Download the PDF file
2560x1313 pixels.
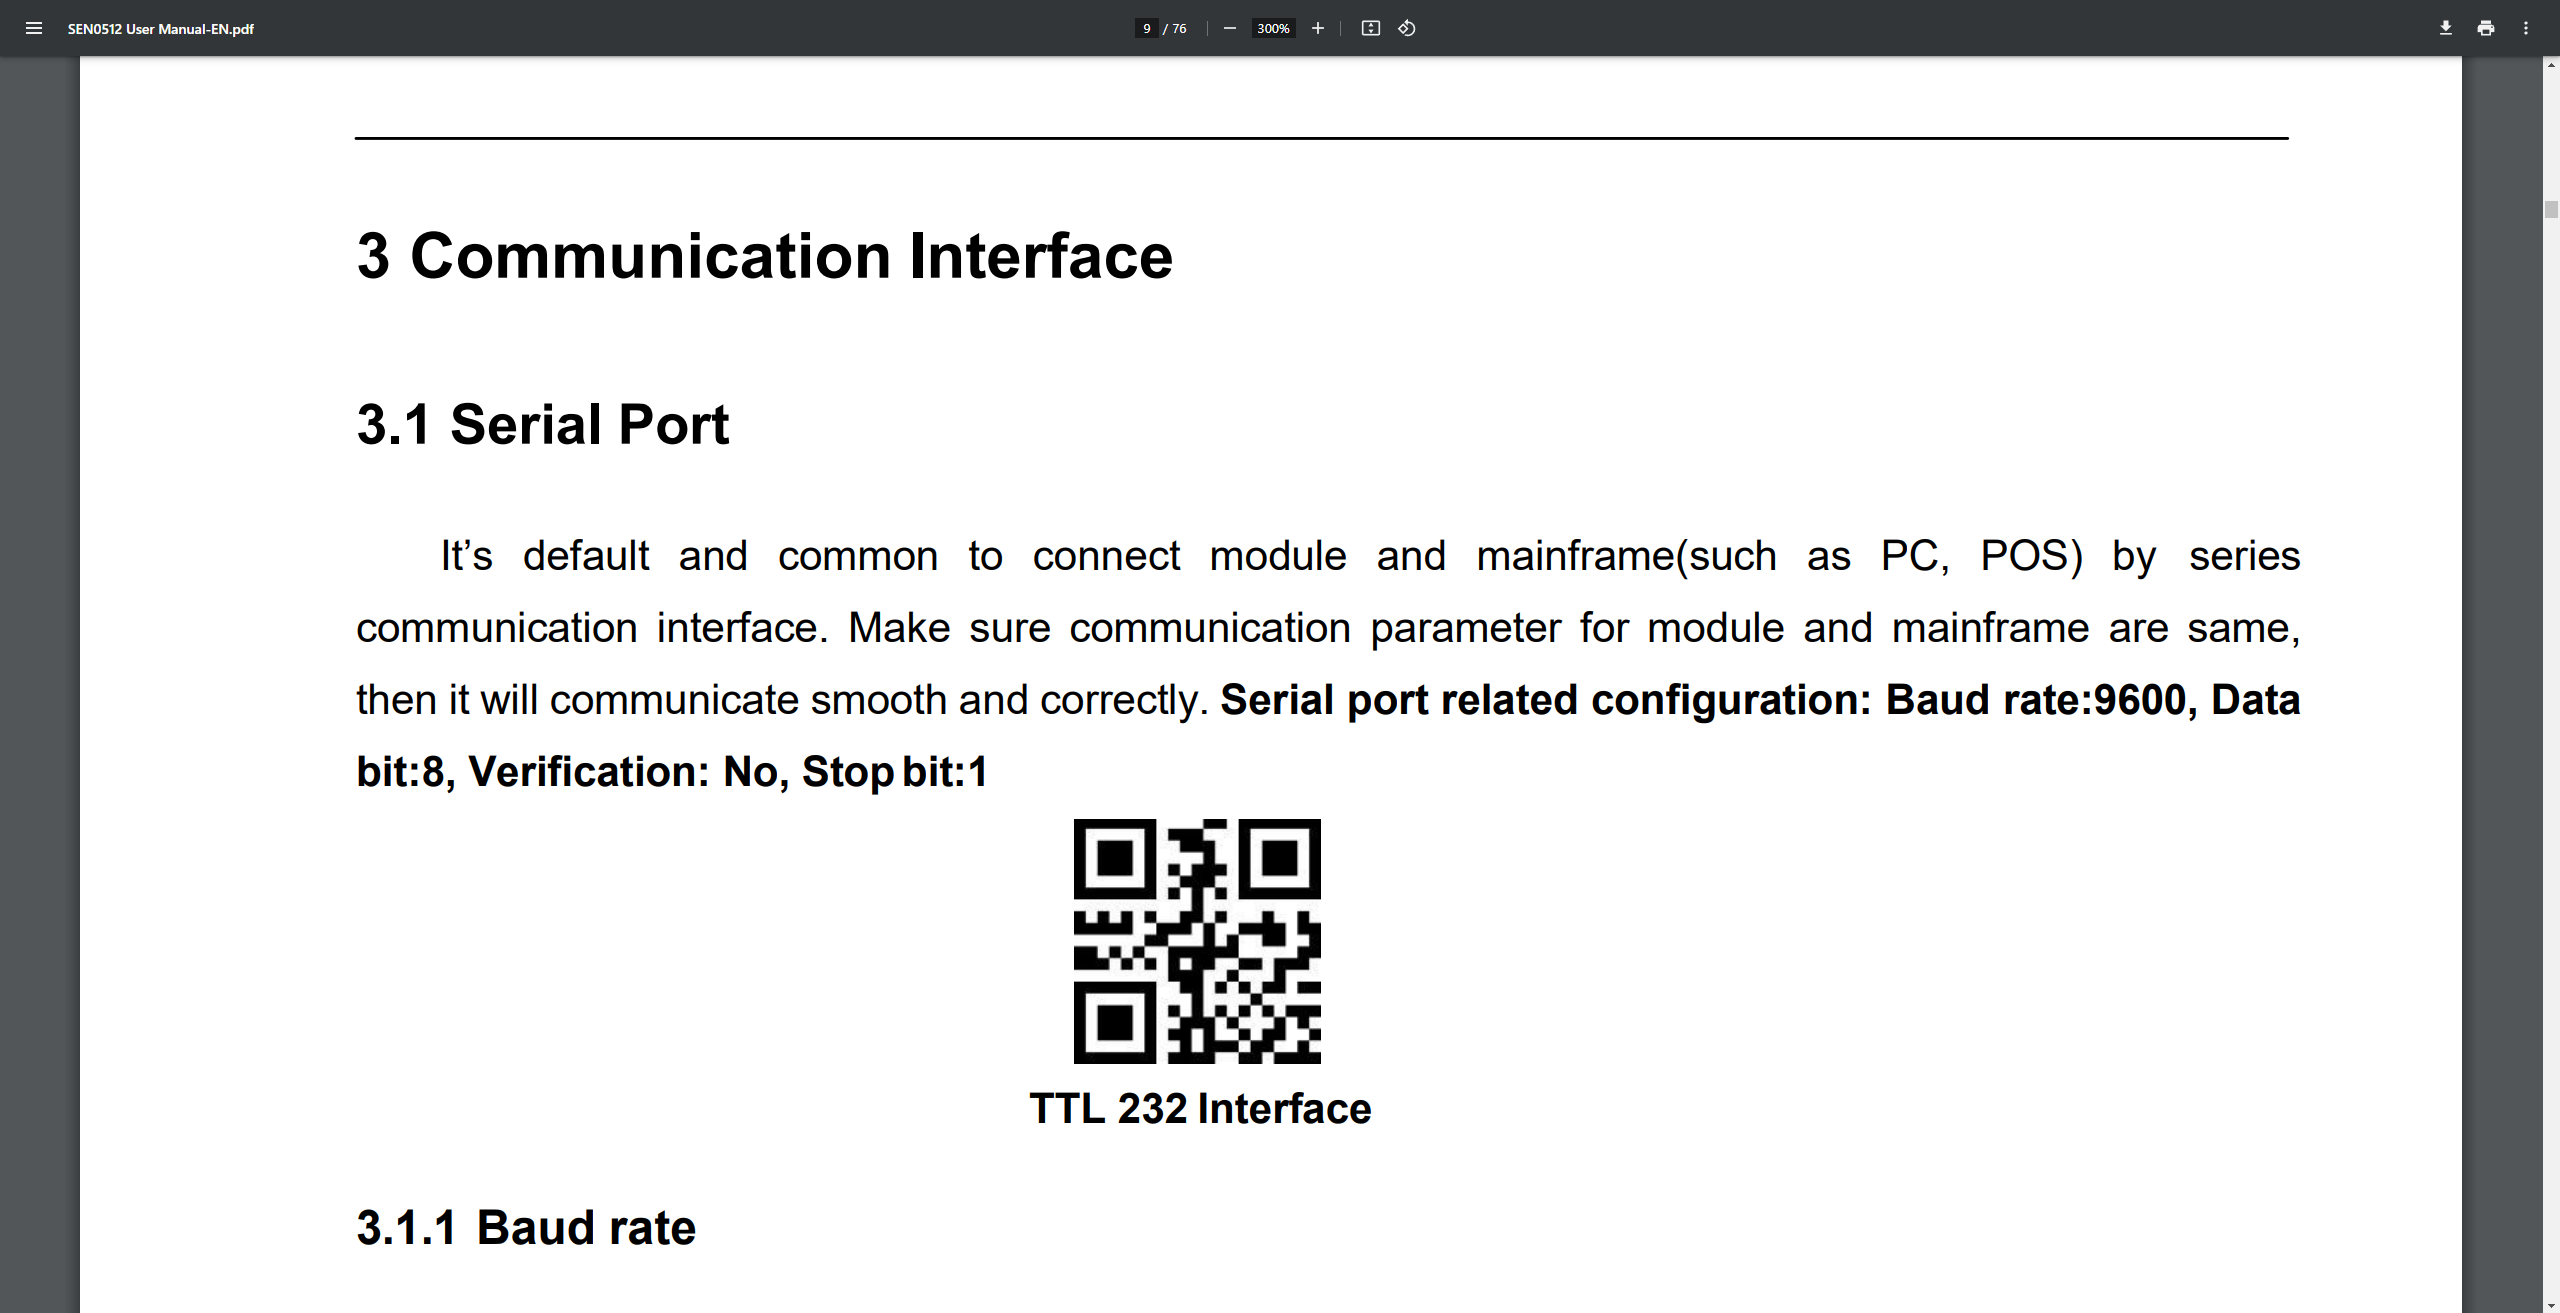point(2446,28)
